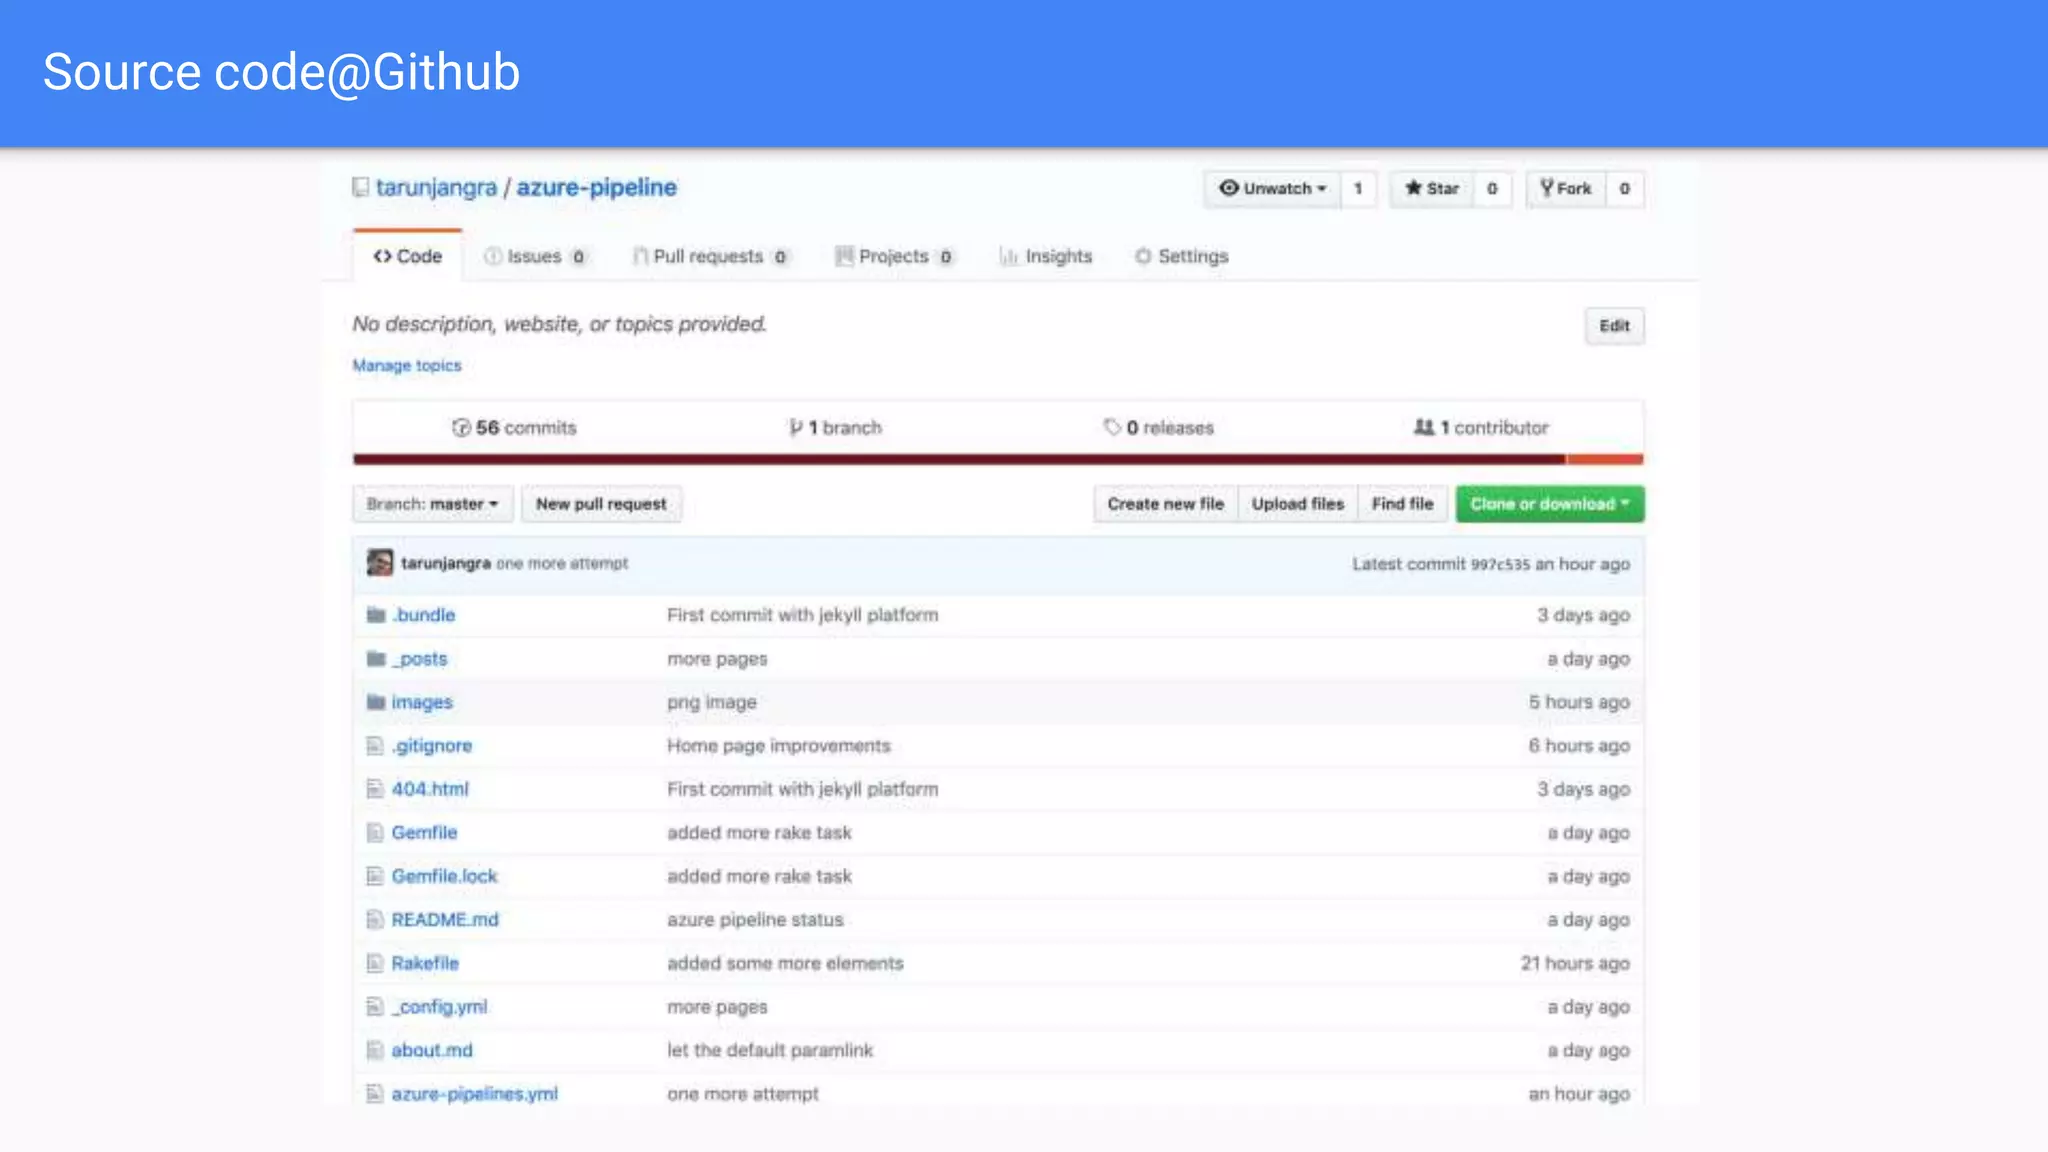This screenshot has height=1152, width=2048.
Task: Click New pull request
Action: [601, 504]
